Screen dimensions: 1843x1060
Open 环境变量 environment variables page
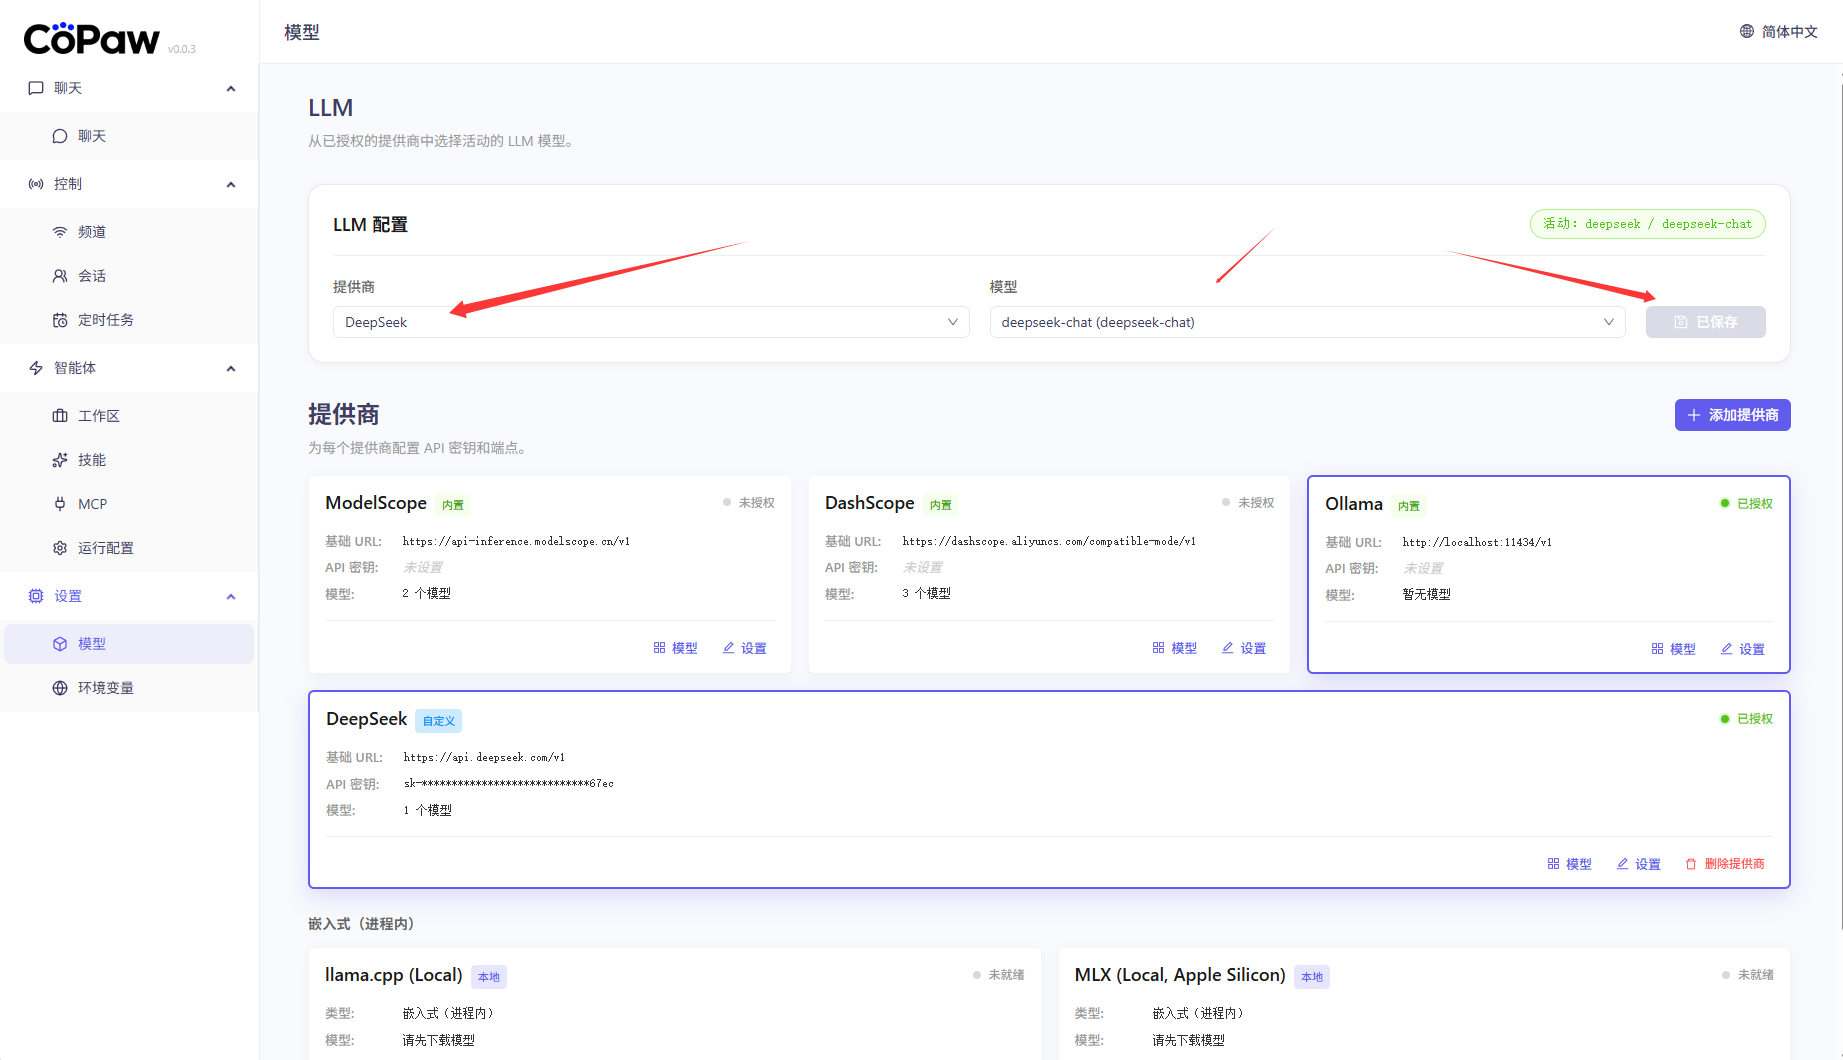[105, 688]
